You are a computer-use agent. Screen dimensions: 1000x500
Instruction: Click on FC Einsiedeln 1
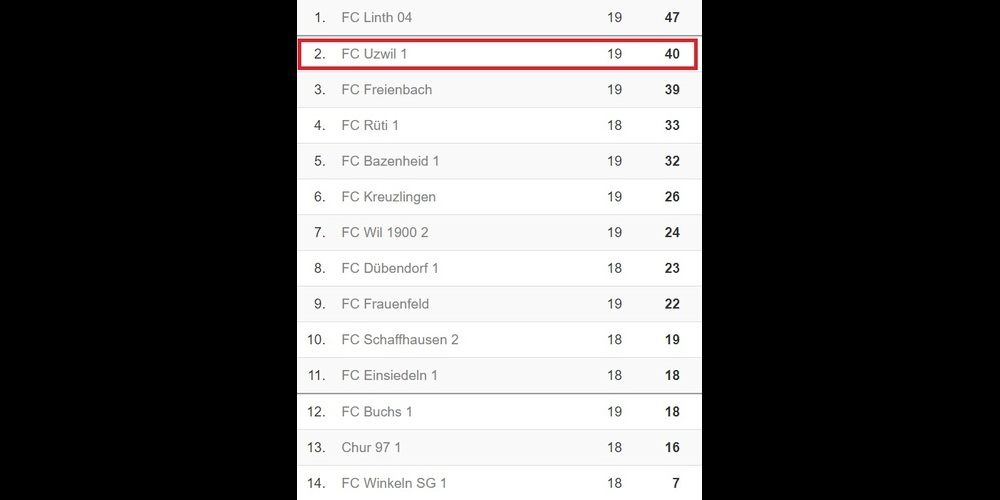[x=389, y=376]
